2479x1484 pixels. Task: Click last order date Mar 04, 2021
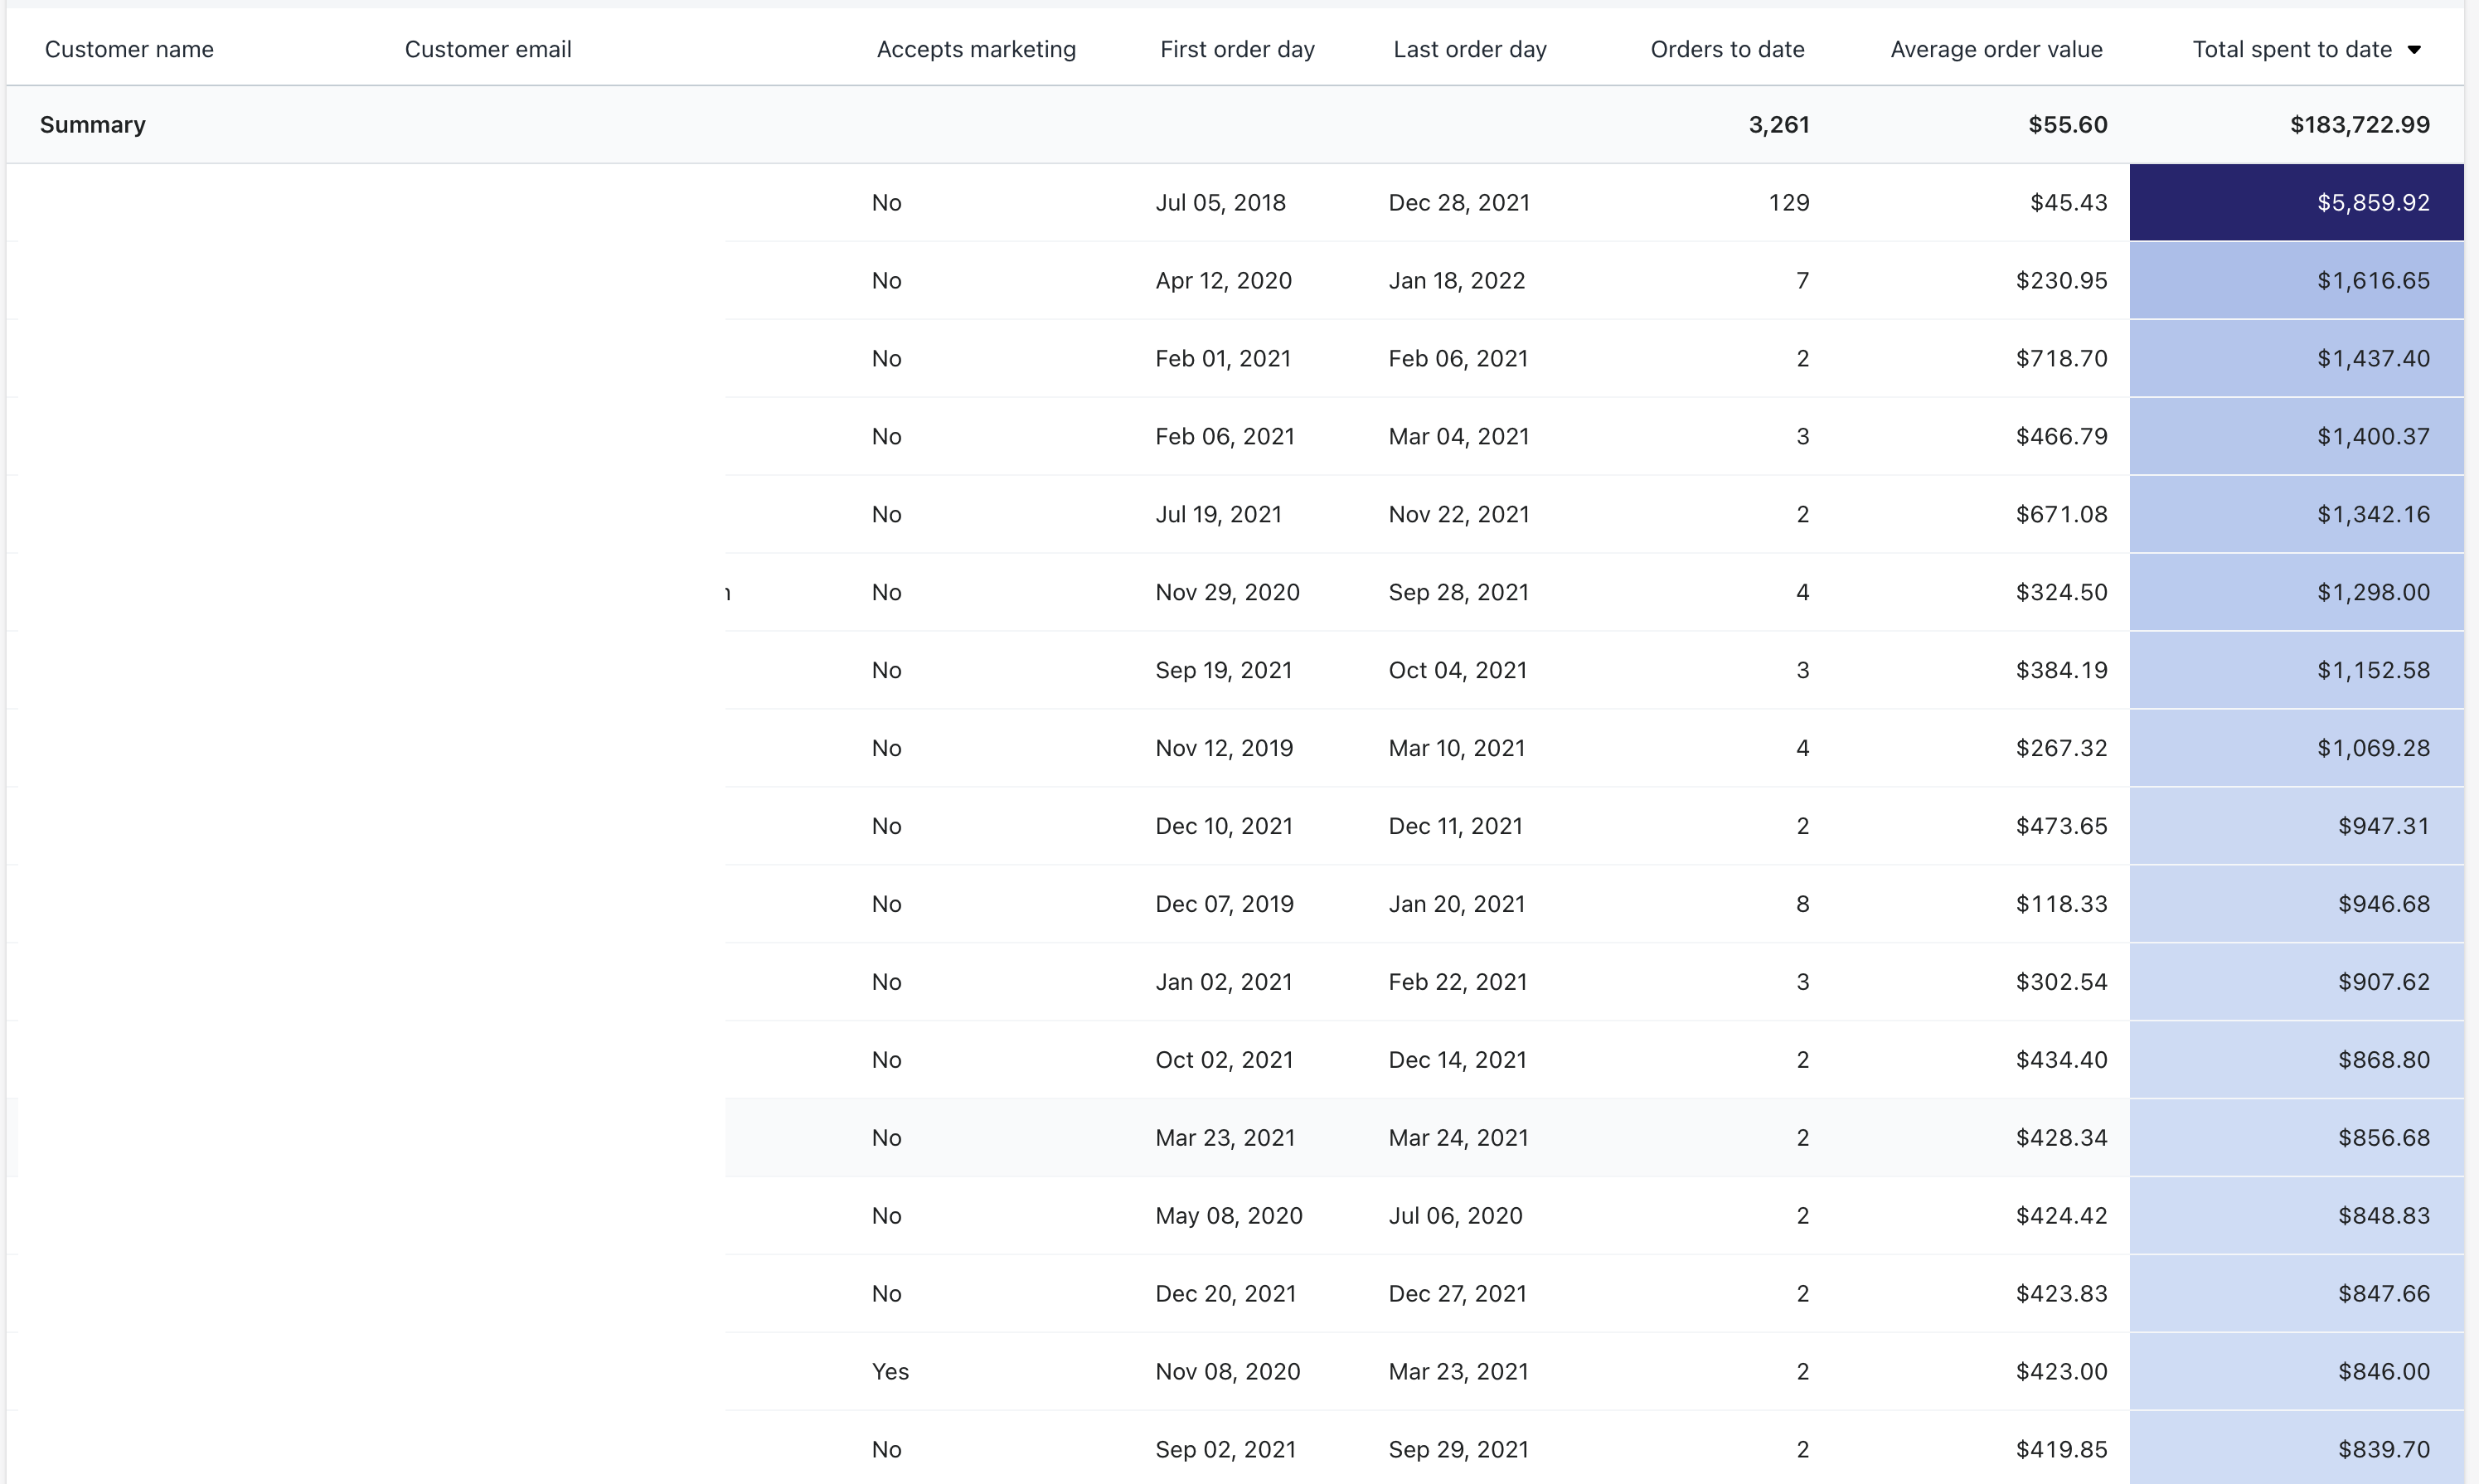(x=1459, y=437)
